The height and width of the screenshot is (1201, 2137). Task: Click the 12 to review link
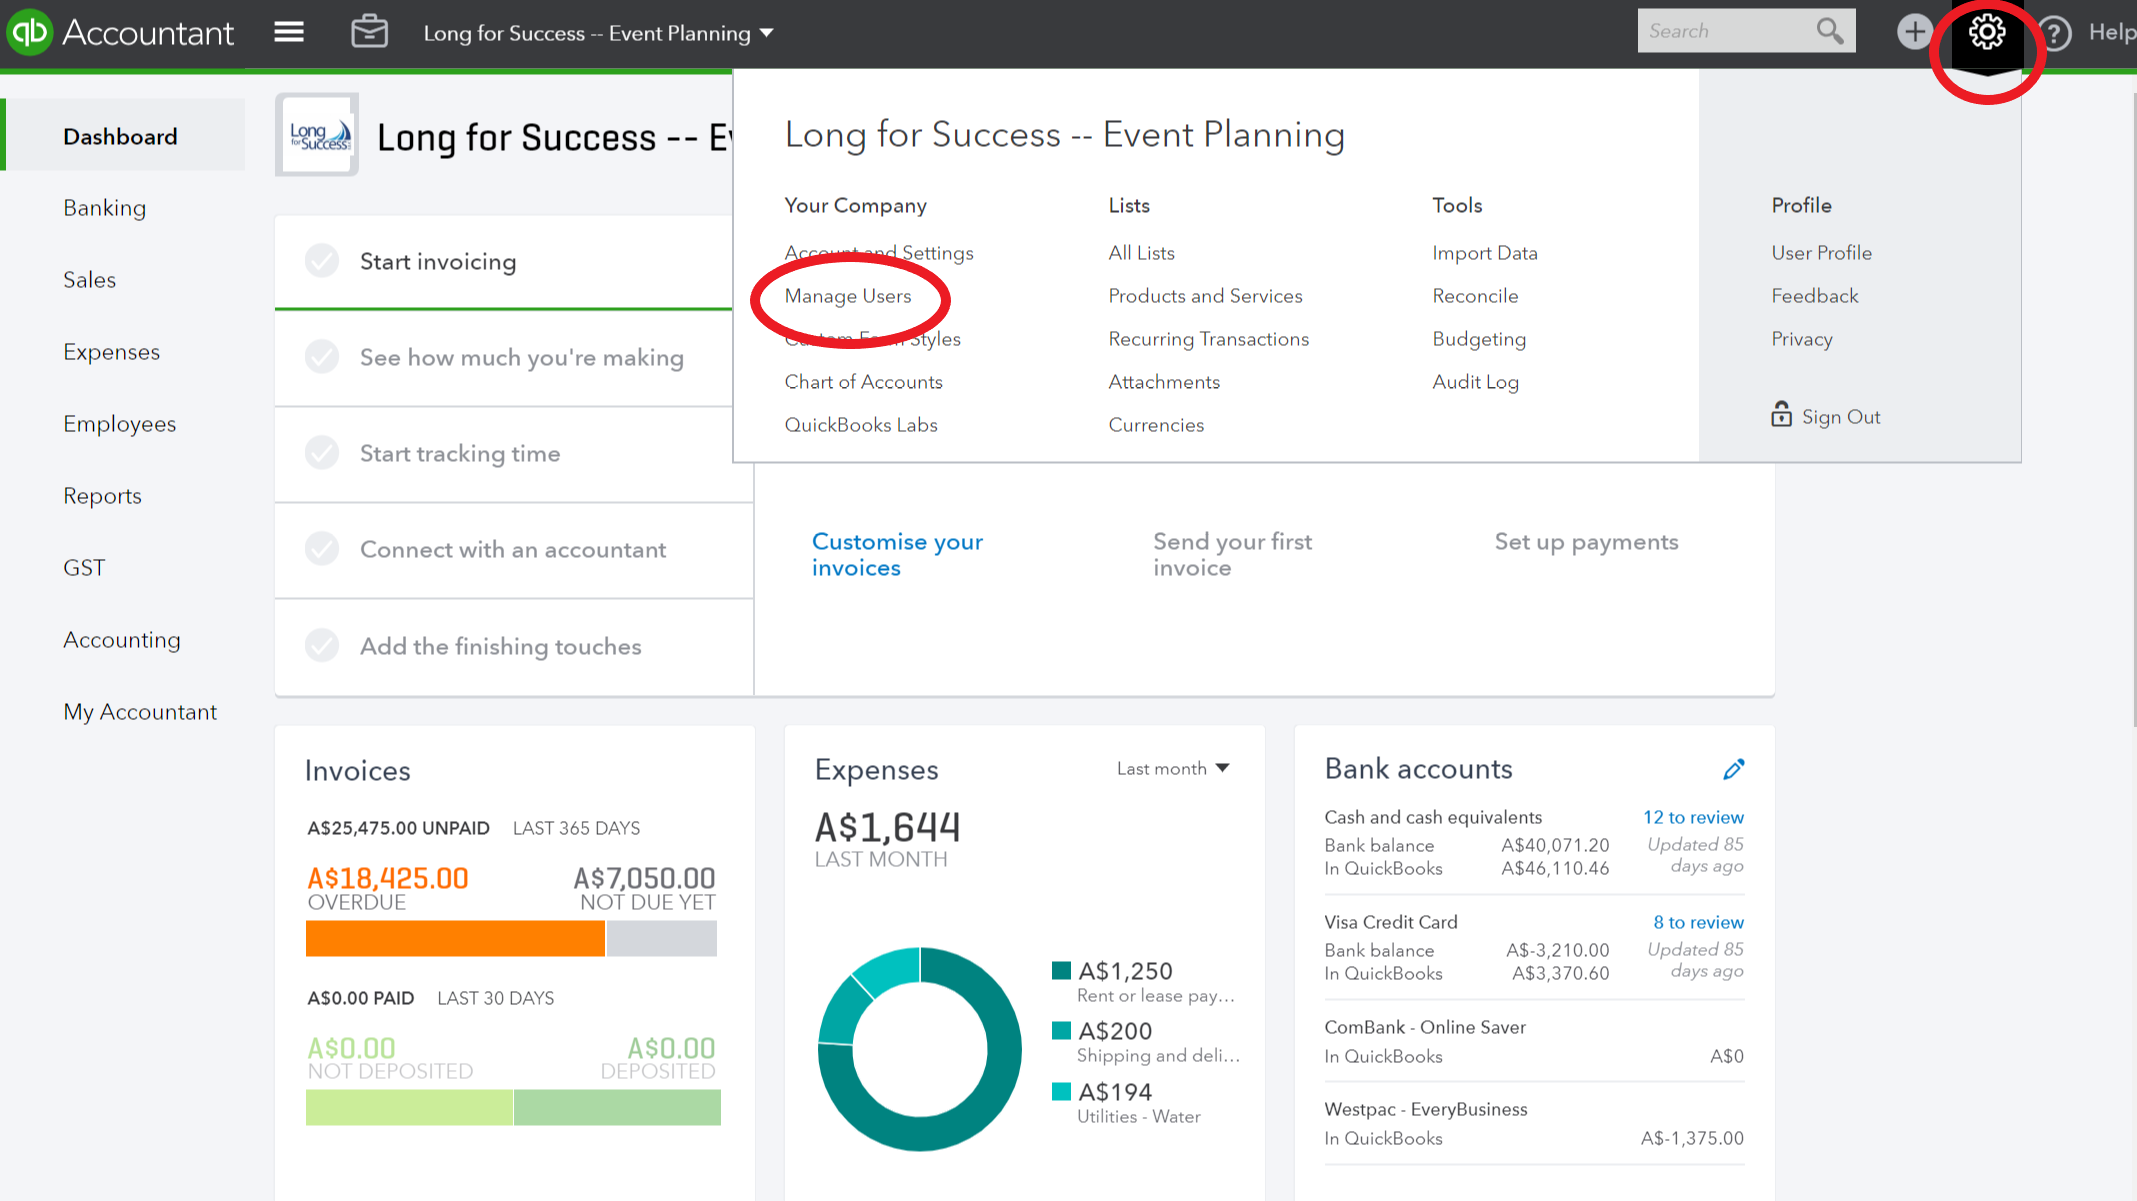1692,817
